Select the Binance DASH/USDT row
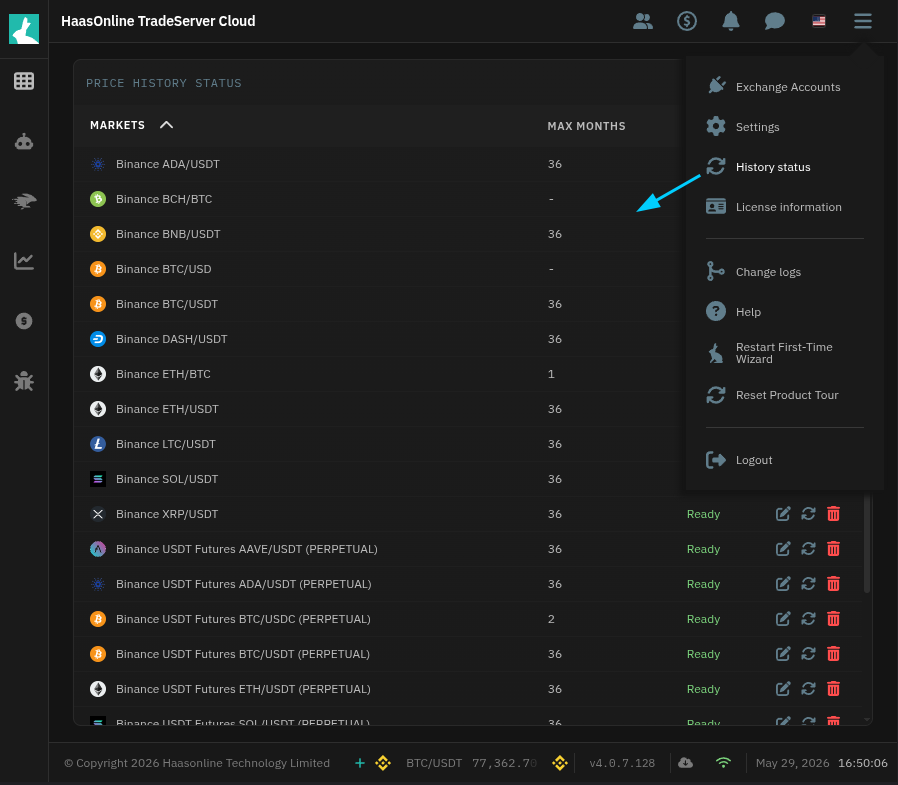Viewport: 898px width, 785px height. point(380,339)
